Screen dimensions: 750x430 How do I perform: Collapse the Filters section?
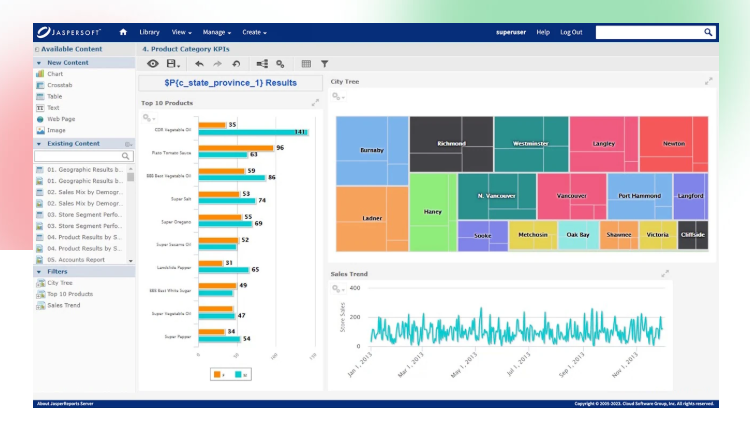click(39, 272)
